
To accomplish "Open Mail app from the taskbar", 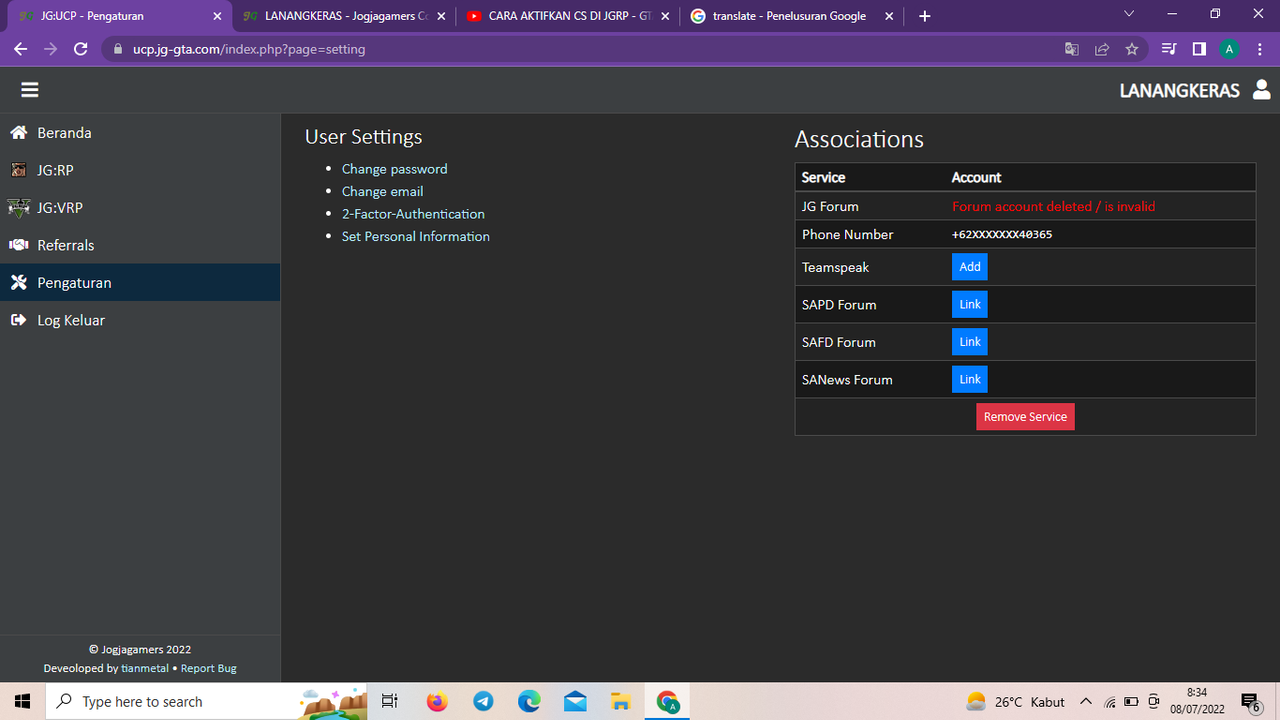I will coord(575,701).
